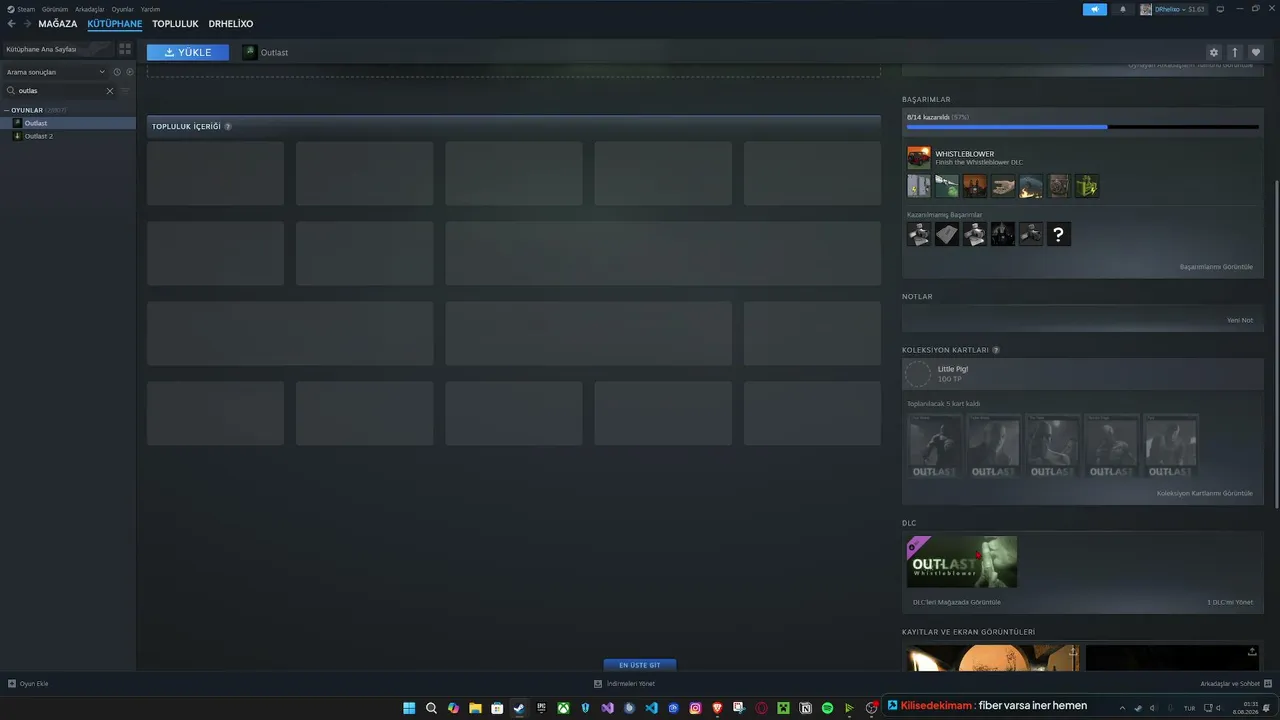
Task: Open the Arama sonuçları collection dropdown
Action: (55, 72)
